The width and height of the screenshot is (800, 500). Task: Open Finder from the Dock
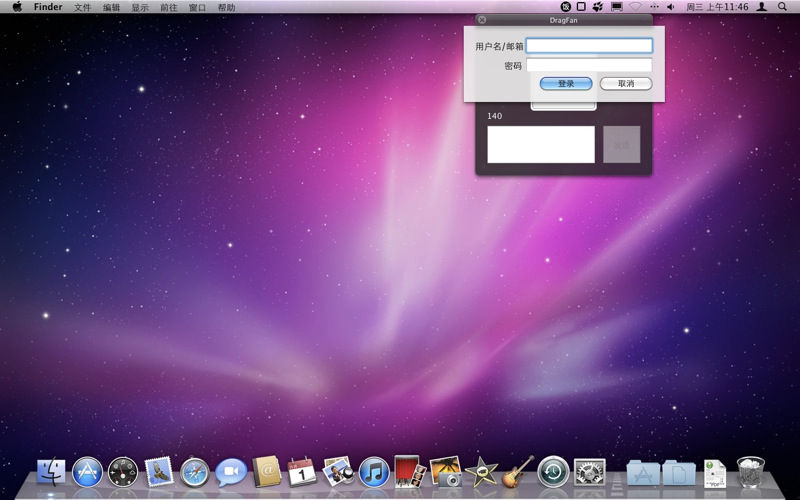point(51,471)
